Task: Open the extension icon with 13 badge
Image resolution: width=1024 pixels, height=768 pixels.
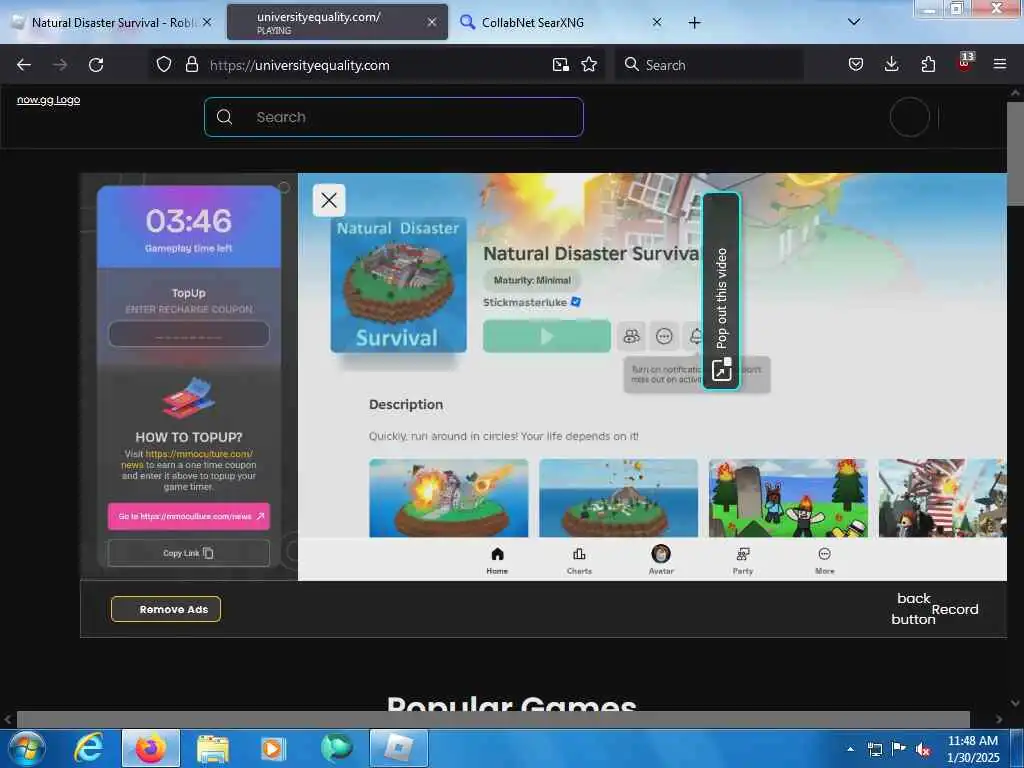Action: [x=965, y=62]
